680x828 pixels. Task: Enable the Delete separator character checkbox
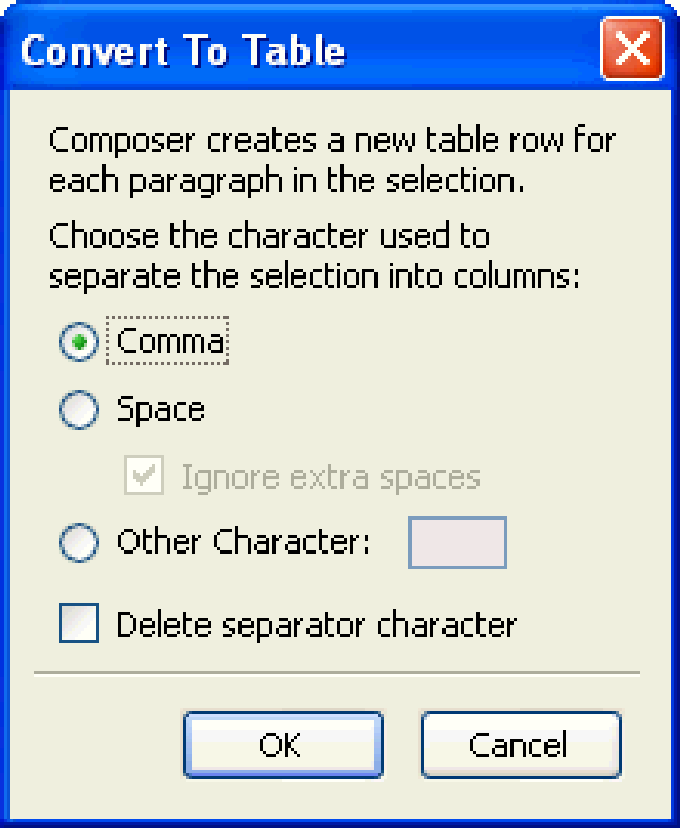click(79, 623)
